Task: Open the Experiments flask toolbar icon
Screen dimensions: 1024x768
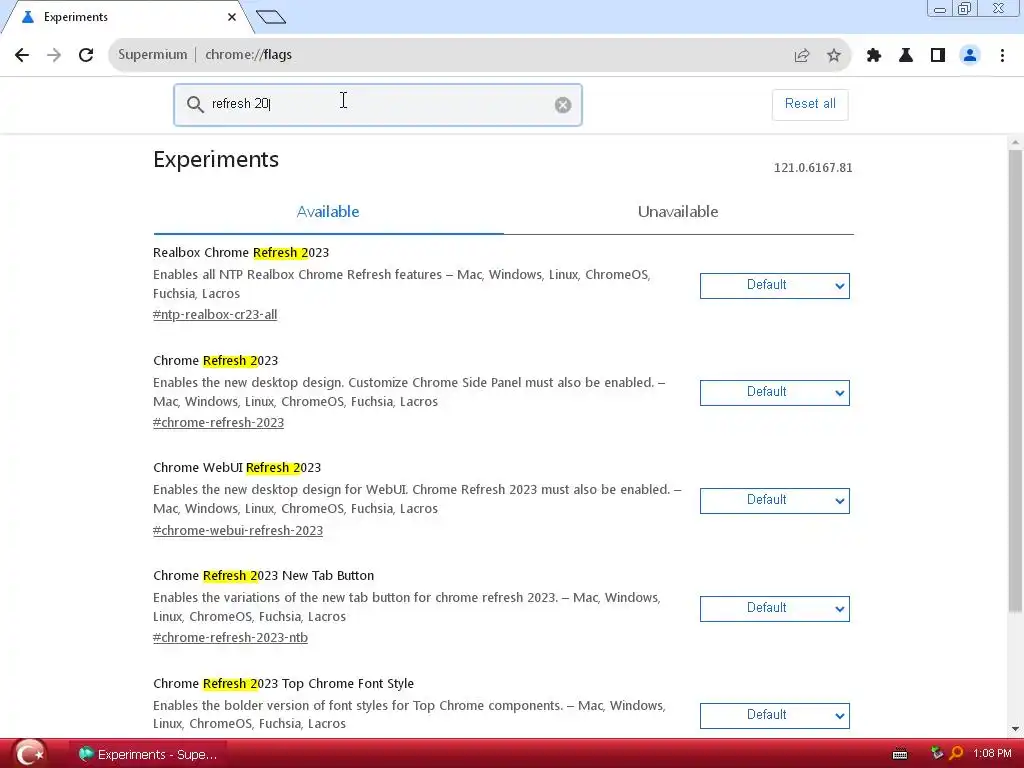Action: pos(906,56)
